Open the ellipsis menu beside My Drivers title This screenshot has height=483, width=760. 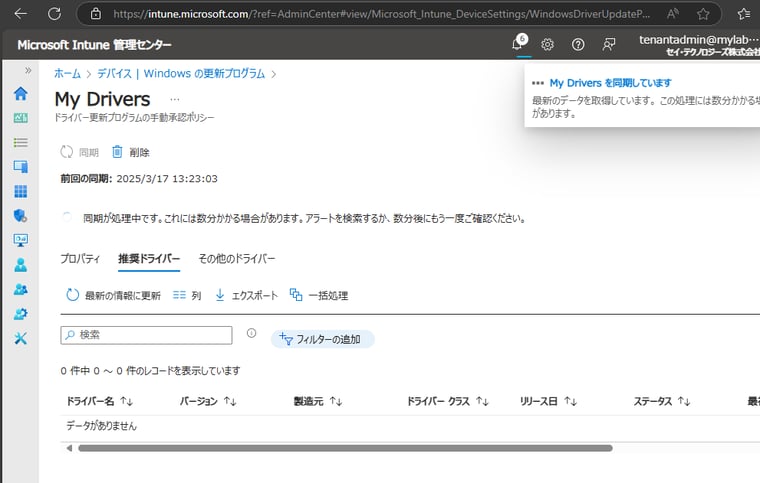174,99
